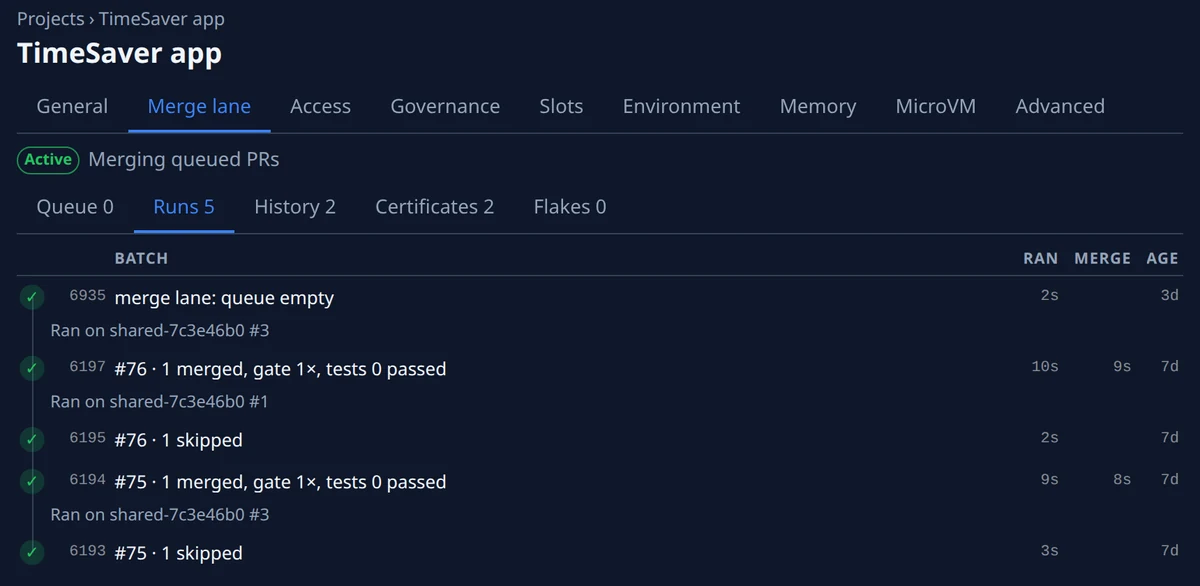Image resolution: width=1200 pixels, height=586 pixels.
Task: Open run 6194 '#75 · 1 merged' entry
Action: click(280, 482)
